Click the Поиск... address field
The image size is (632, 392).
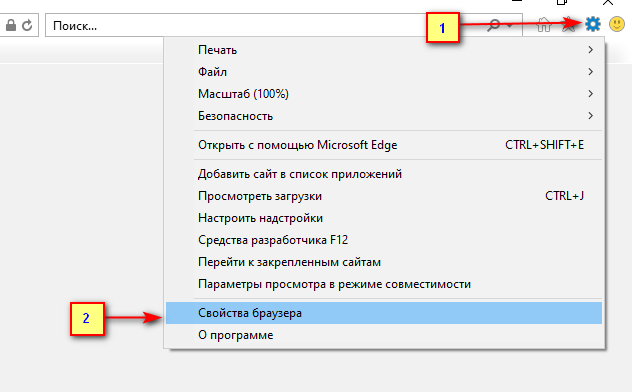pyautogui.click(x=266, y=25)
